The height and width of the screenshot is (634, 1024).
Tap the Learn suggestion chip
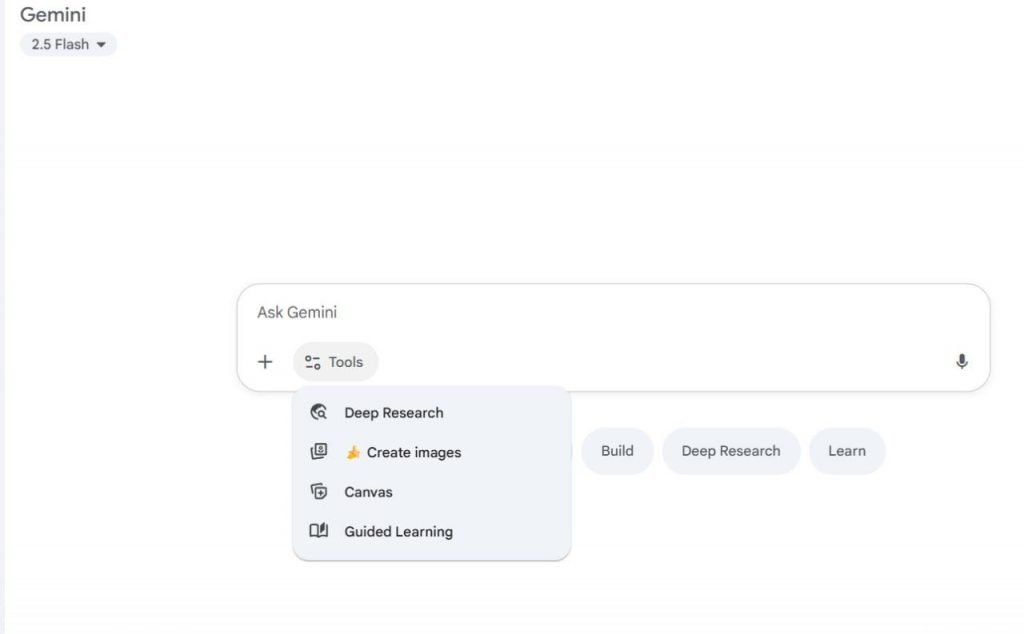847,451
